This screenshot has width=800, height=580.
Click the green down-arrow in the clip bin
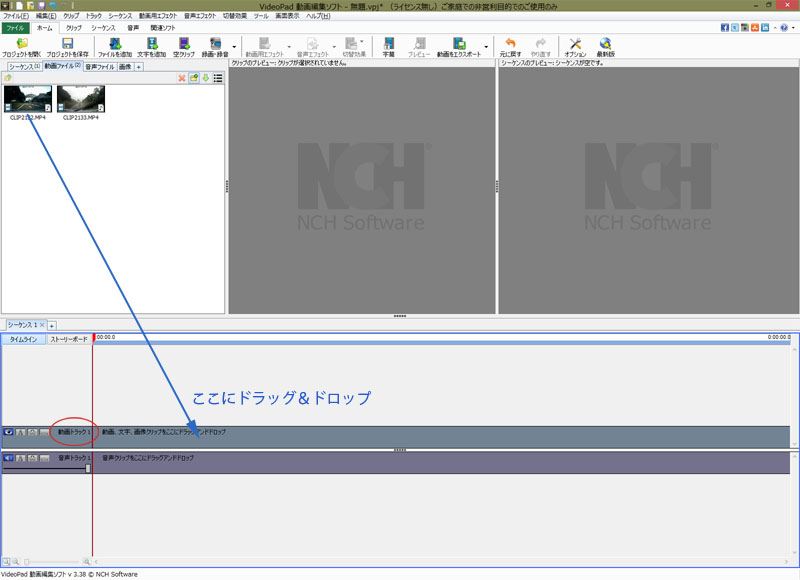pyautogui.click(x=206, y=78)
